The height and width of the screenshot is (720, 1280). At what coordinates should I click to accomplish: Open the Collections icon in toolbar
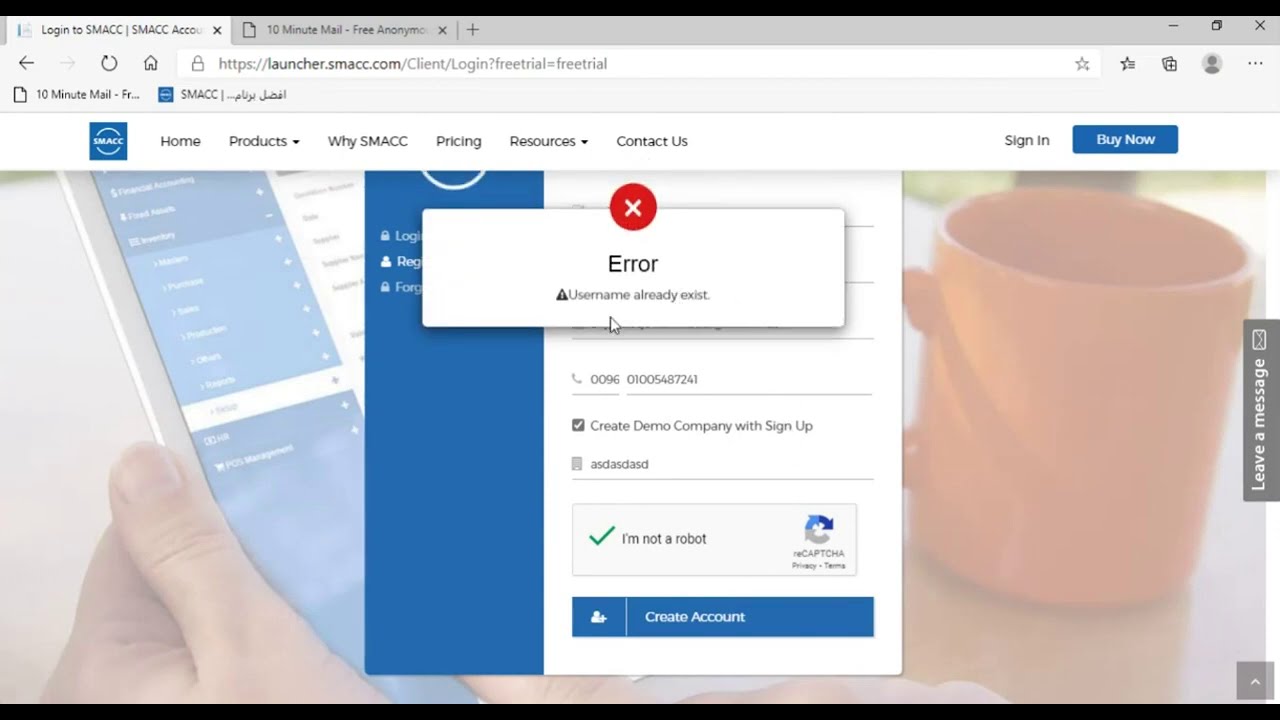click(1169, 64)
